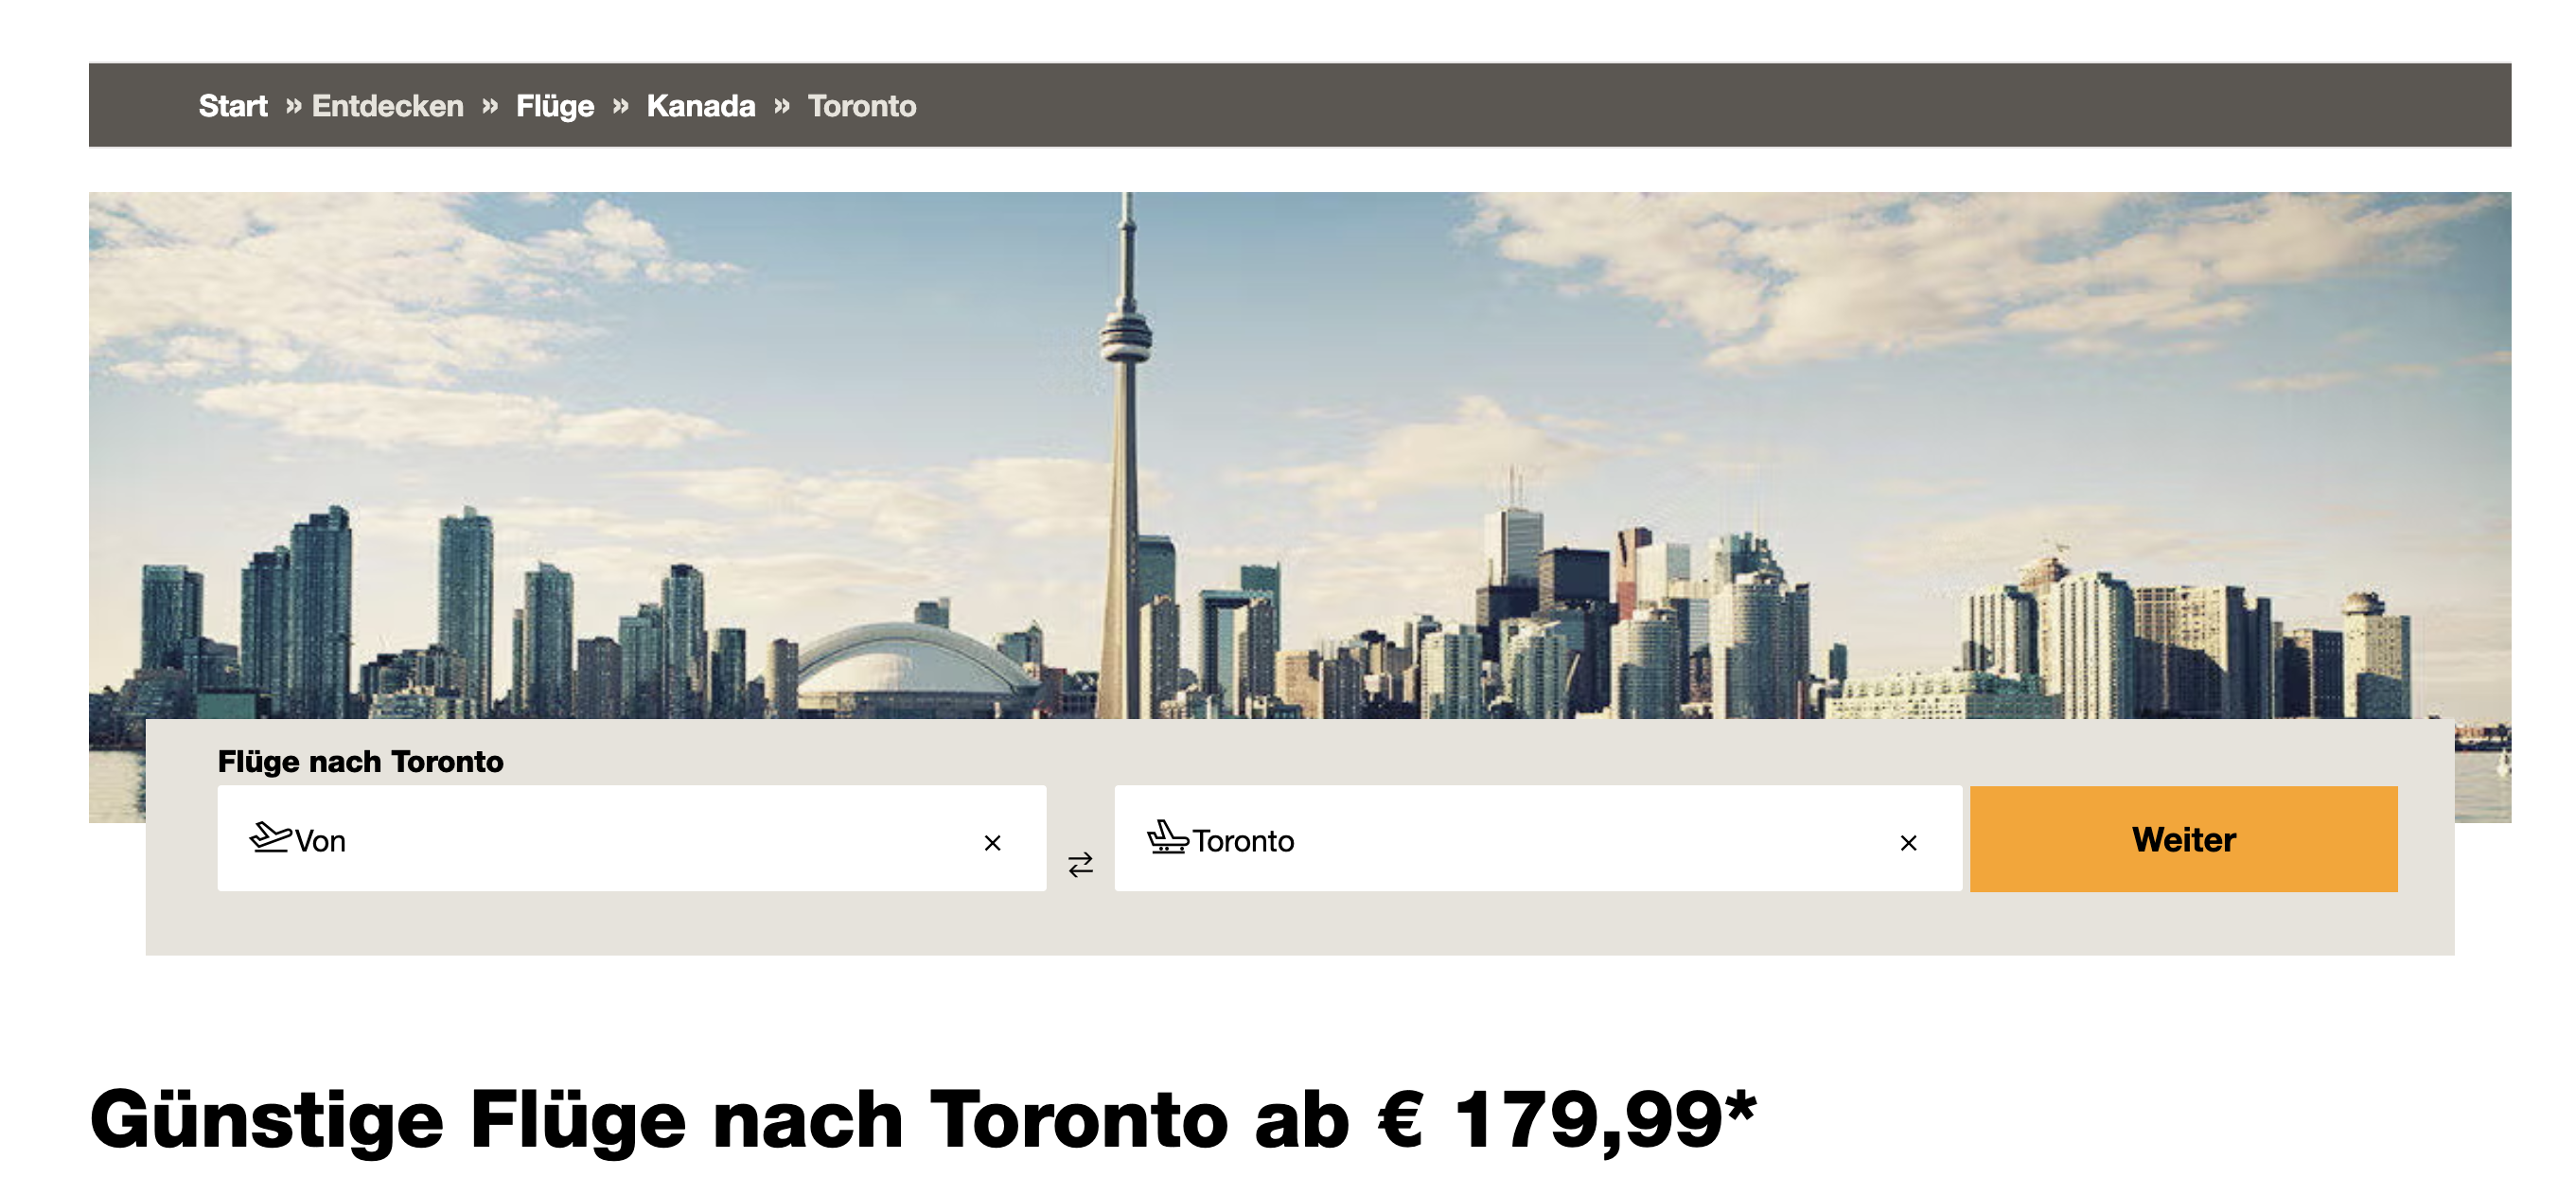2576x1194 pixels.
Task: Click the Flüge nach Toronto form label
Action: [x=360, y=762]
